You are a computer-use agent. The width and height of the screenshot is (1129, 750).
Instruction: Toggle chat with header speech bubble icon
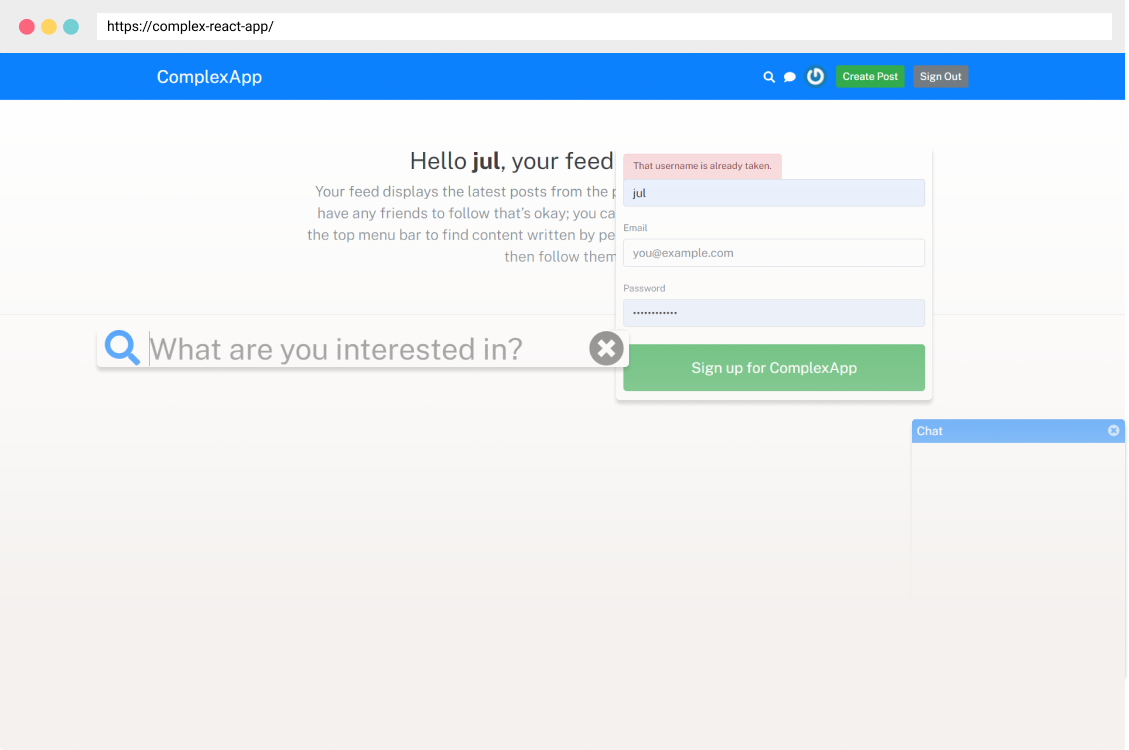click(x=790, y=77)
